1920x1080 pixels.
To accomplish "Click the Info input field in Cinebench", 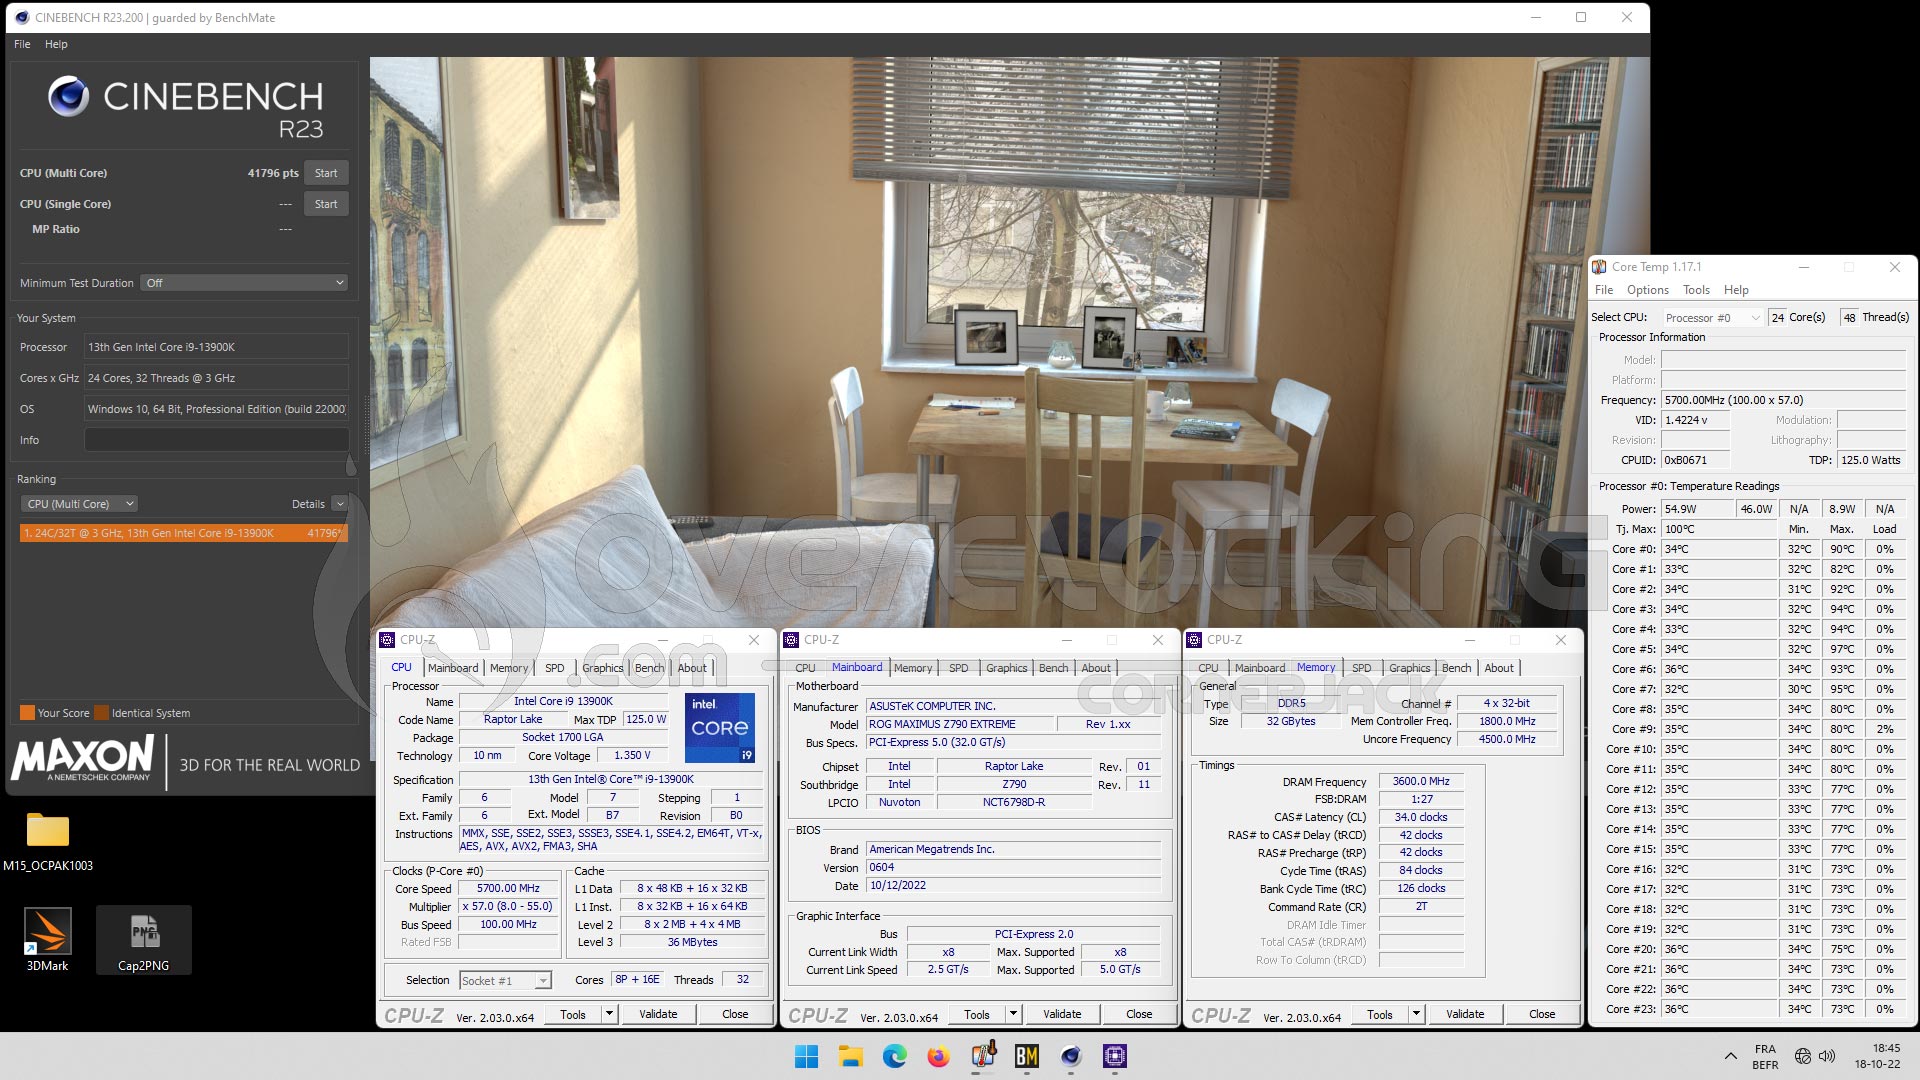I will coord(216,440).
